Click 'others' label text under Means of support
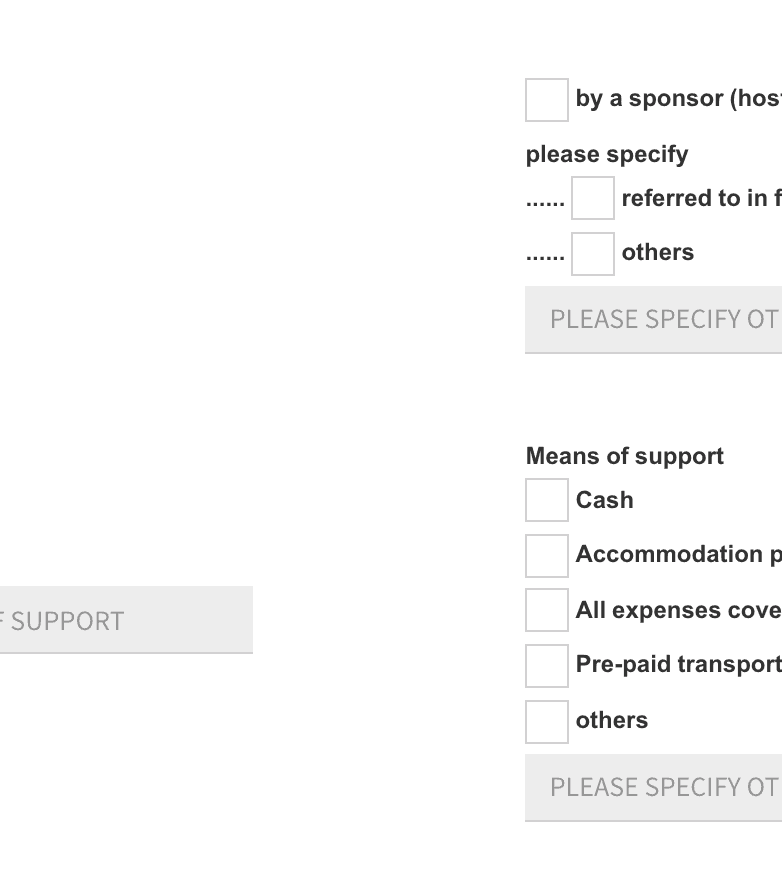 [612, 720]
